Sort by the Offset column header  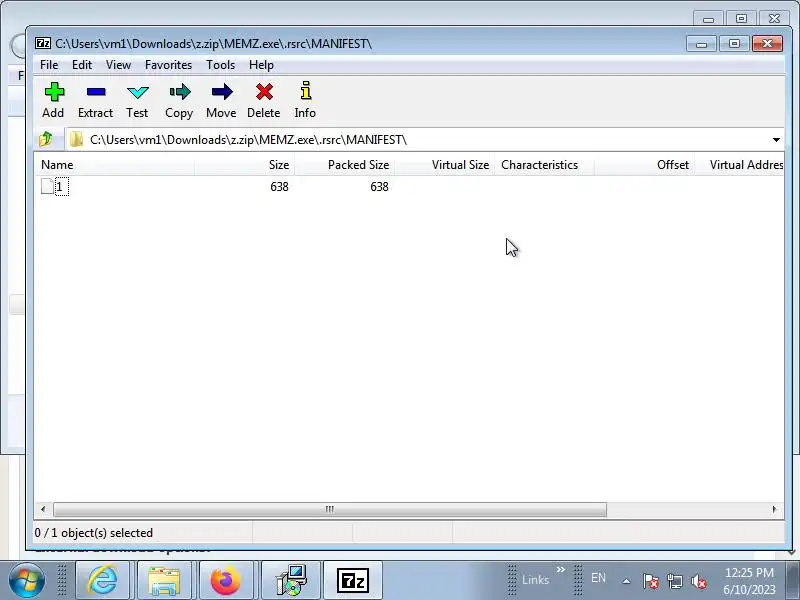click(x=644, y=165)
